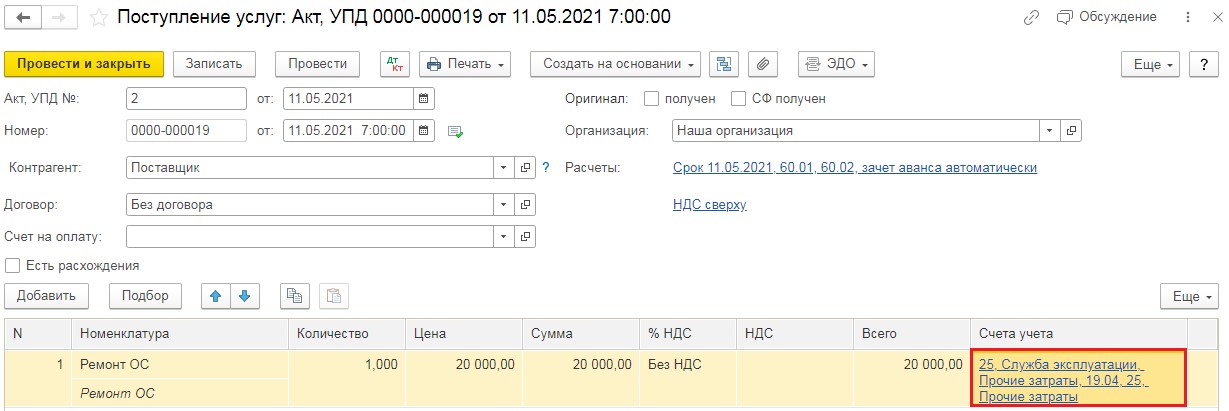Expand the Контрагент dropdown list
The image size is (1229, 411).
click(503, 168)
